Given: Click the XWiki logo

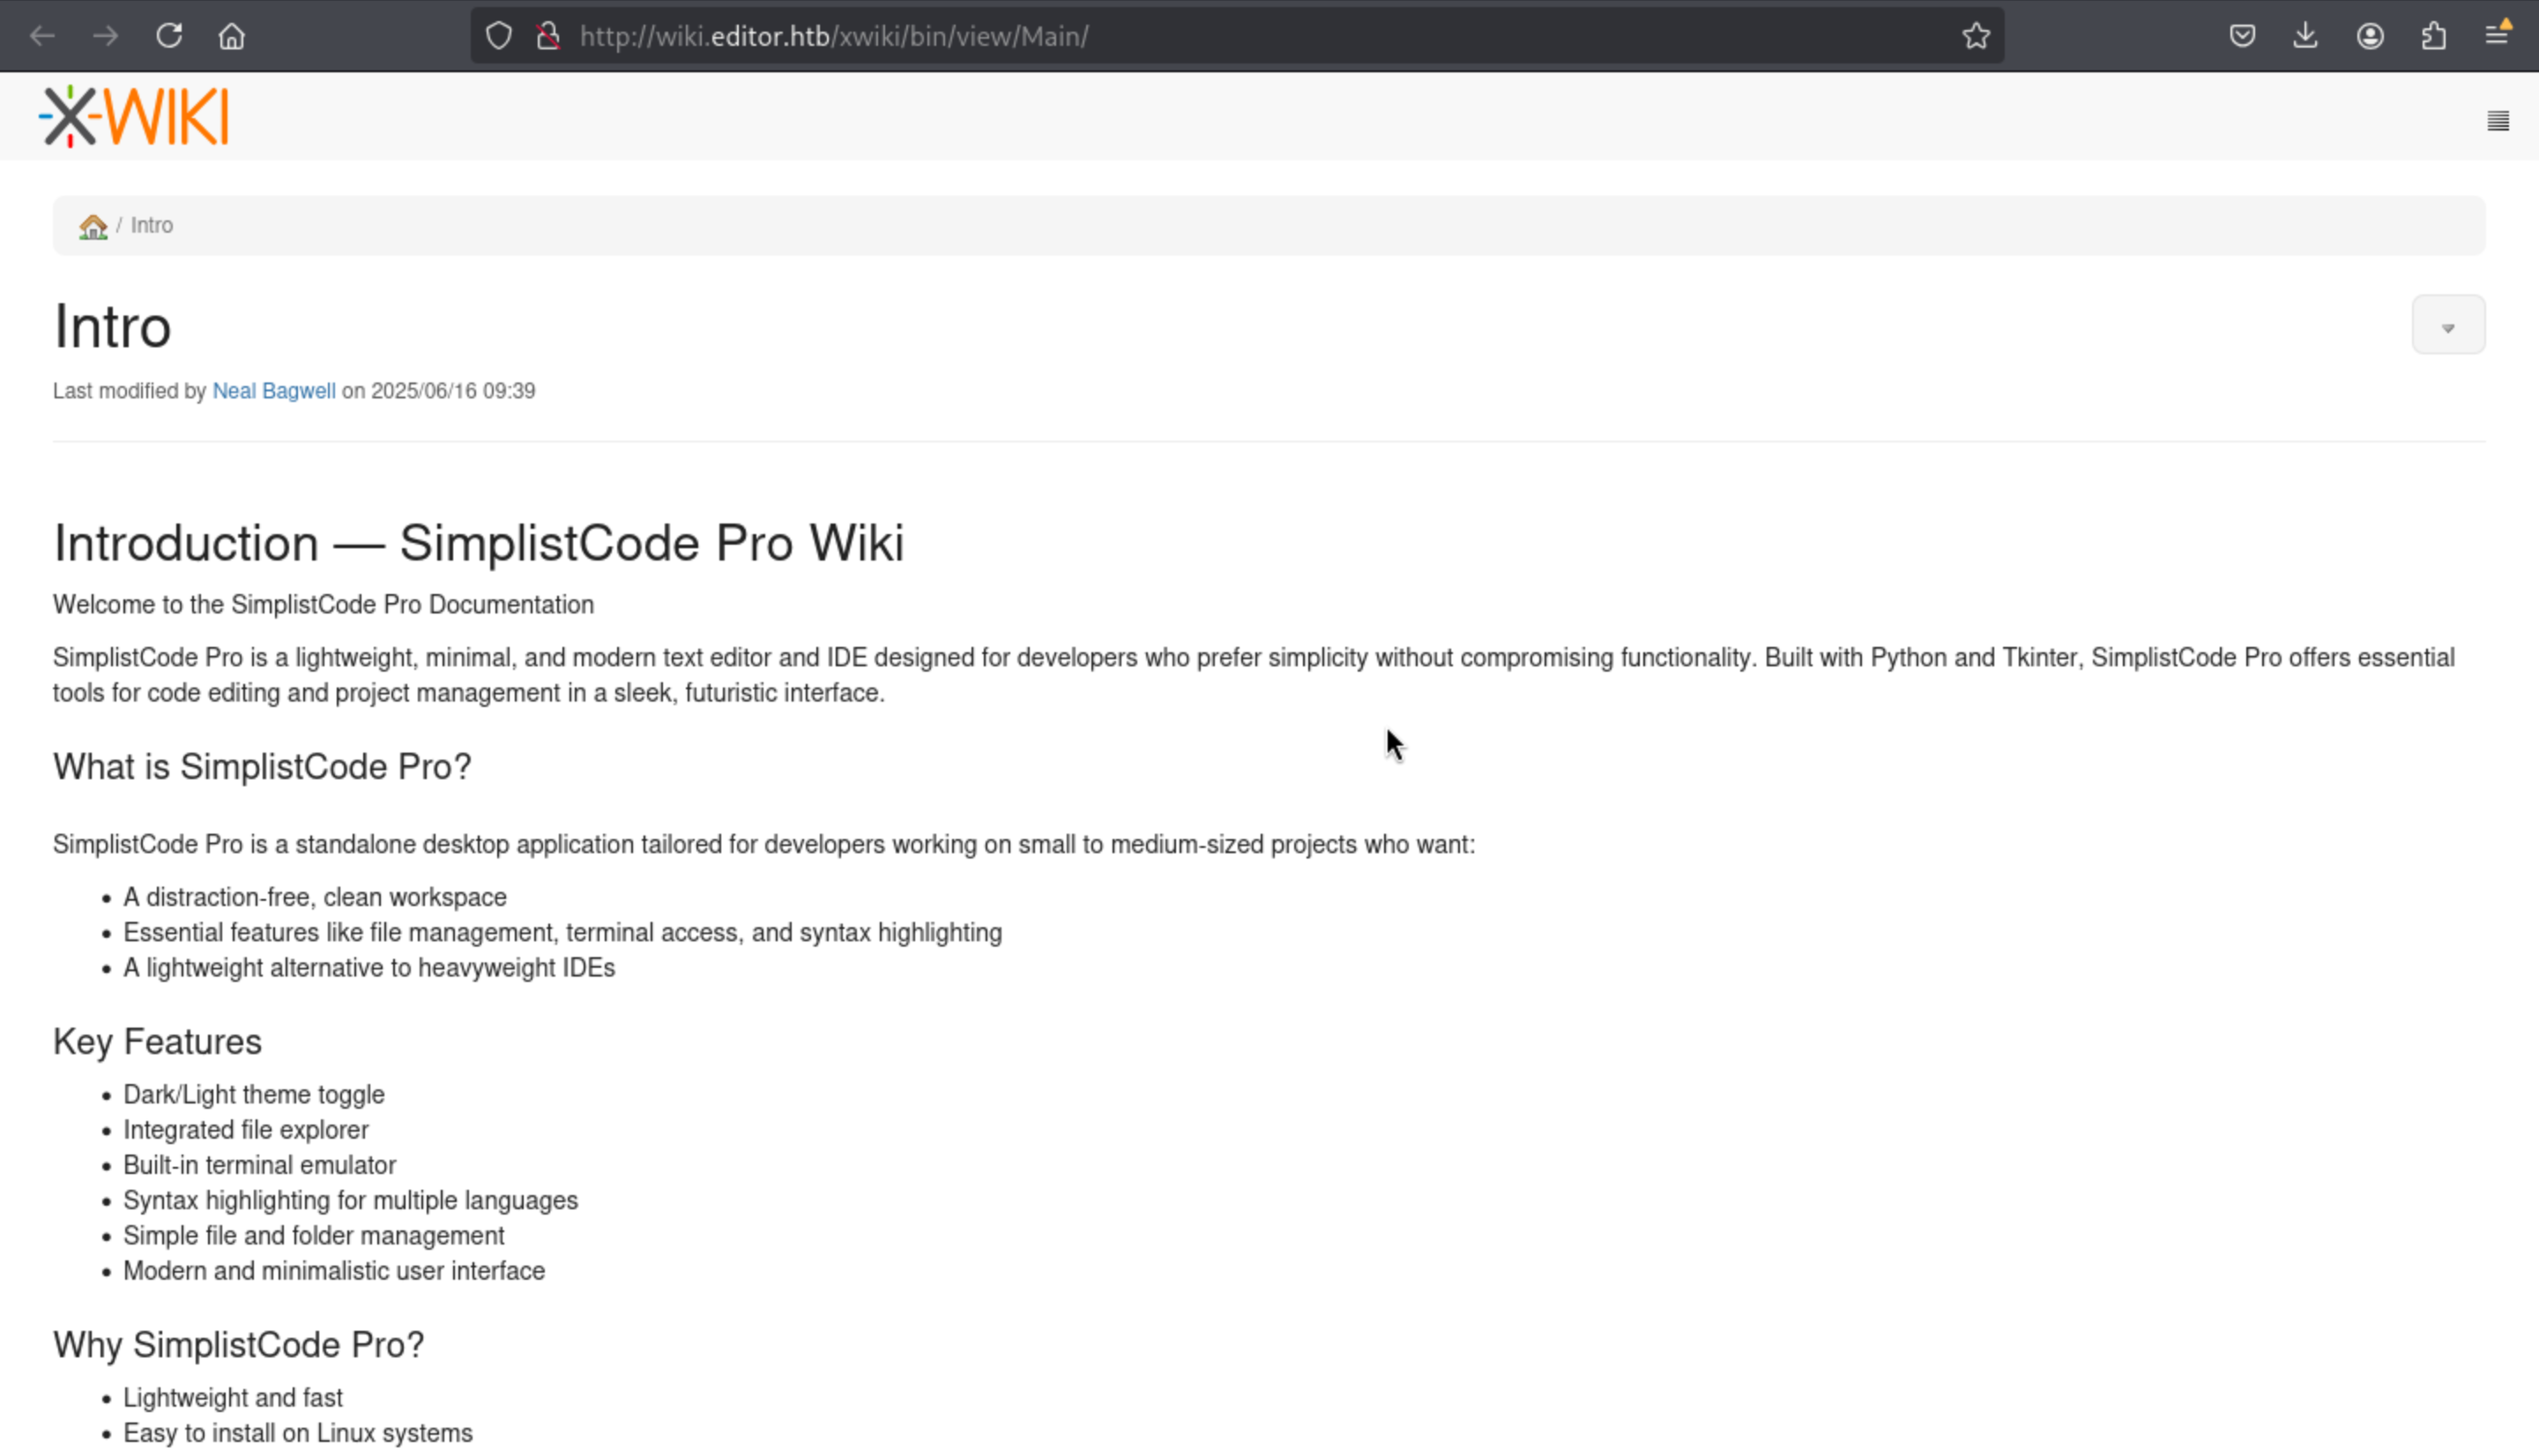Looking at the screenshot, I should (x=134, y=116).
